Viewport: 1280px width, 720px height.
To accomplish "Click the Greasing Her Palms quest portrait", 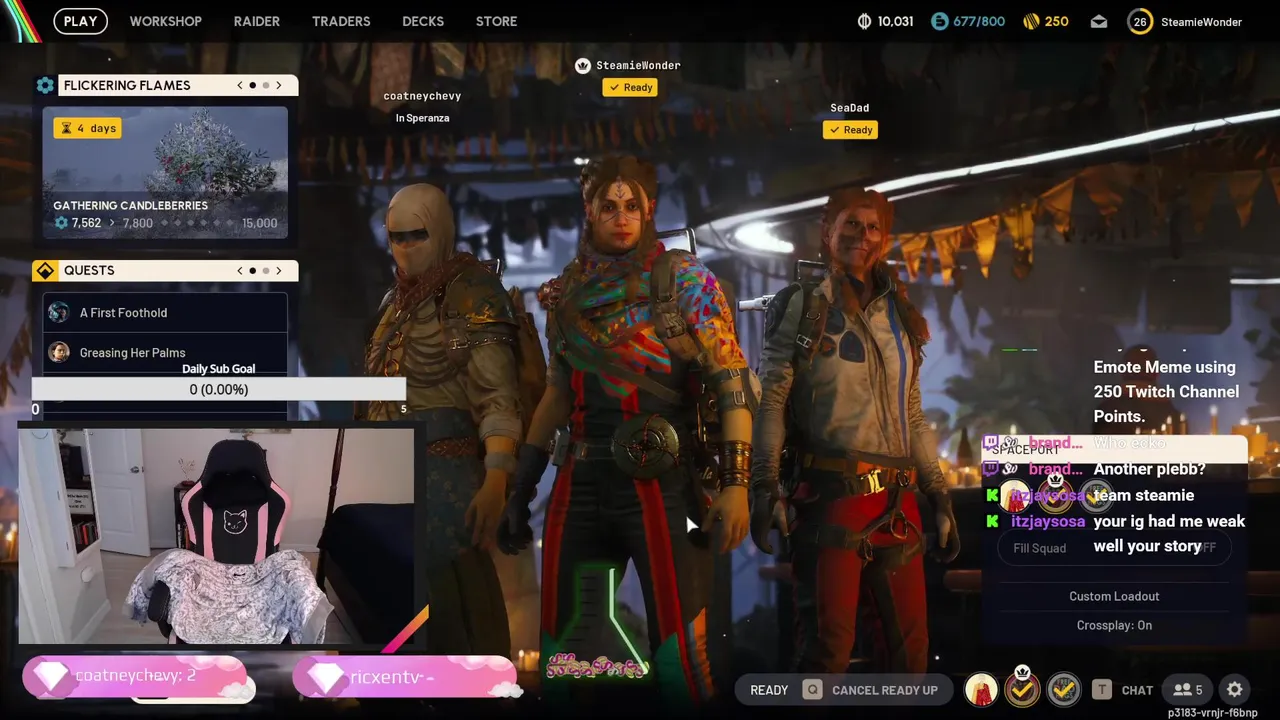I will tap(59, 352).
